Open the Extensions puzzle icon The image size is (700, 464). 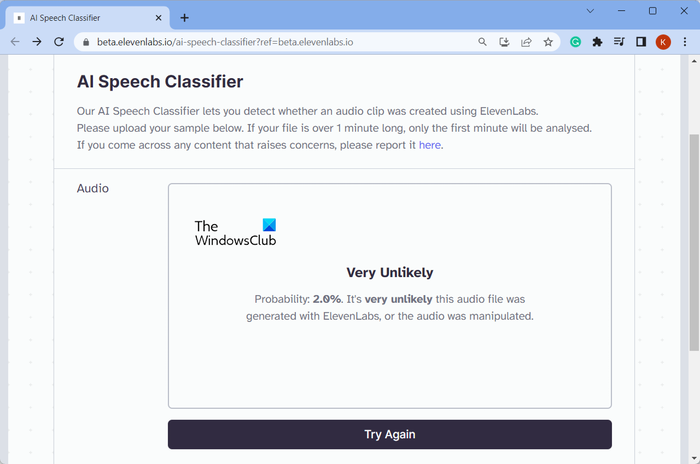click(x=598, y=42)
